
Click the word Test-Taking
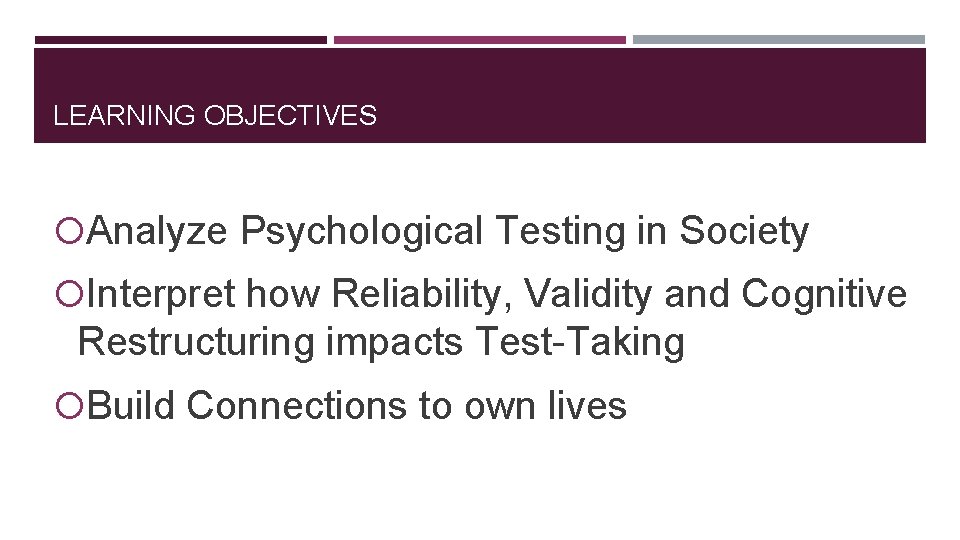click(x=580, y=342)
